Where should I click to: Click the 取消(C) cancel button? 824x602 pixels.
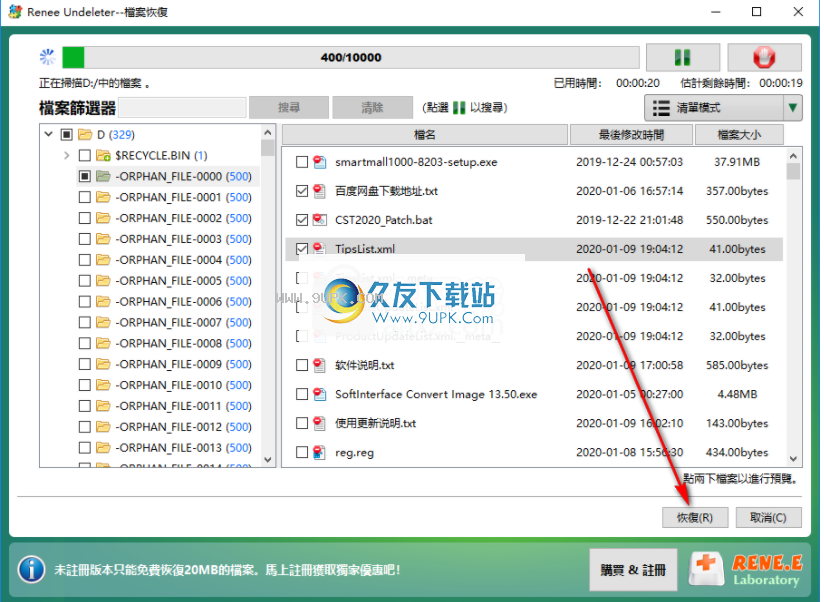pos(768,517)
